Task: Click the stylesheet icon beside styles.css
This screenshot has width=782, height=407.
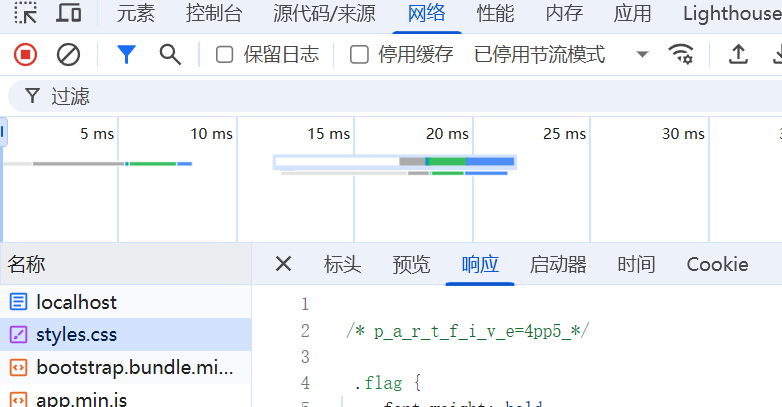Action: (18, 335)
